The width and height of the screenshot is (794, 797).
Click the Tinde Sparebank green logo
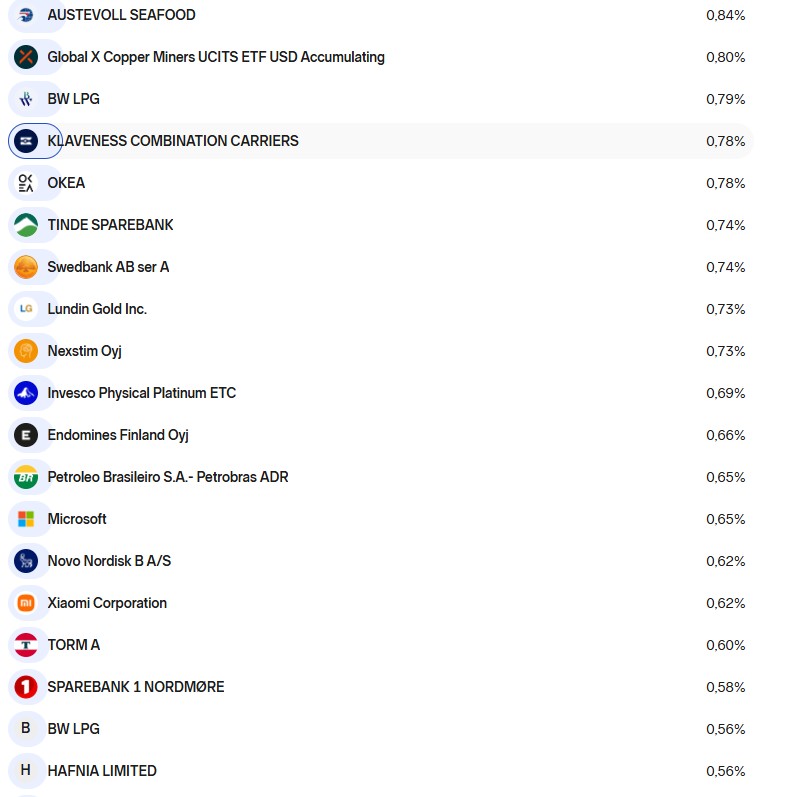pyautogui.click(x=26, y=225)
